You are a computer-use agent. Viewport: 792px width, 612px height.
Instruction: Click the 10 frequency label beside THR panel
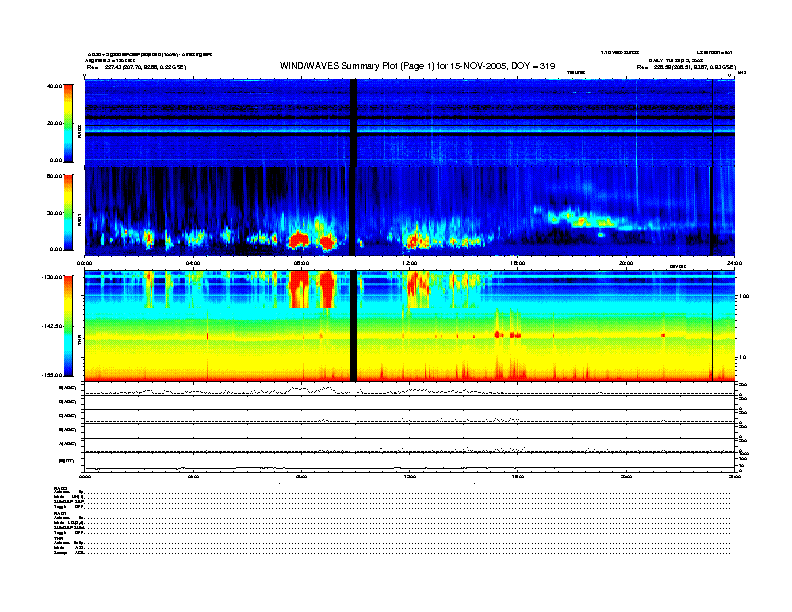point(743,358)
